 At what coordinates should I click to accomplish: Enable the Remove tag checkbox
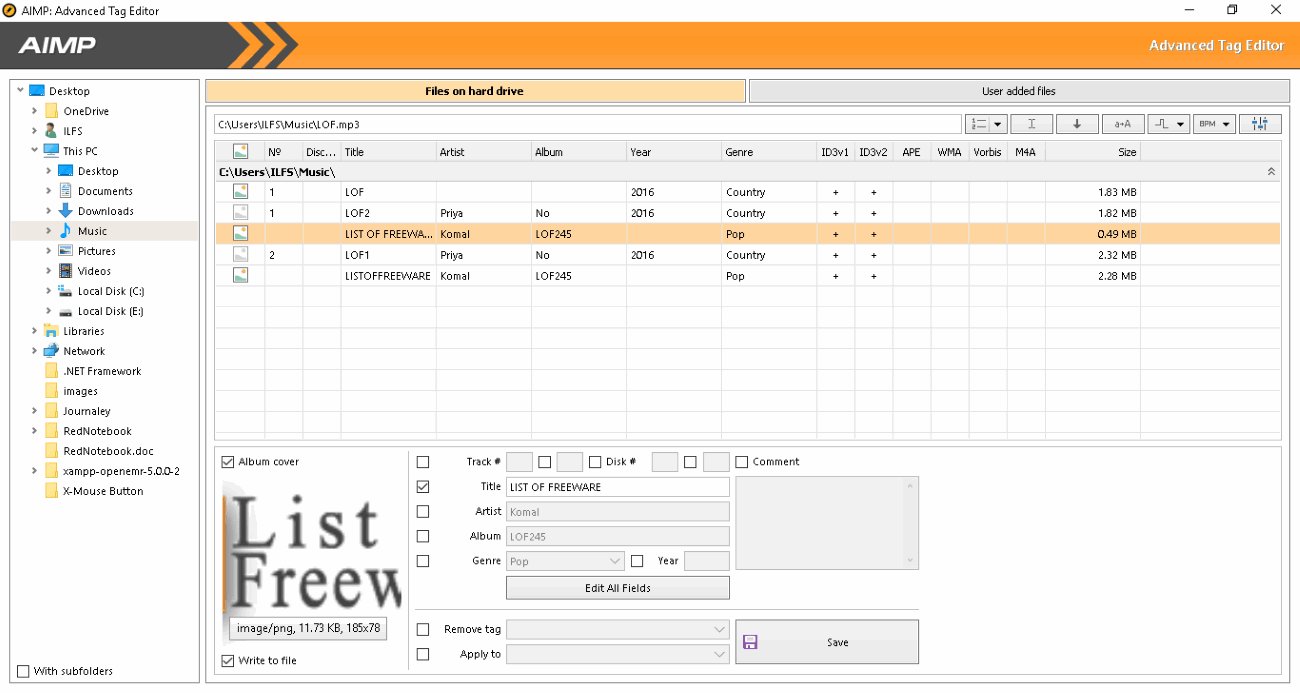click(x=423, y=629)
